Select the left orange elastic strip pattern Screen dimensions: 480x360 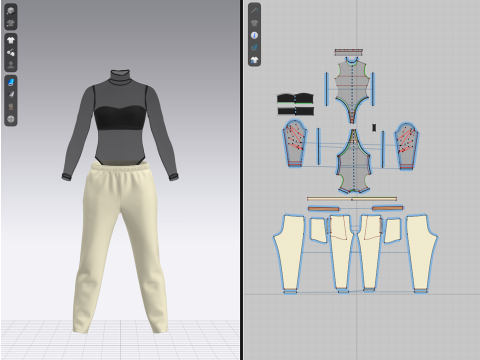[324, 209]
